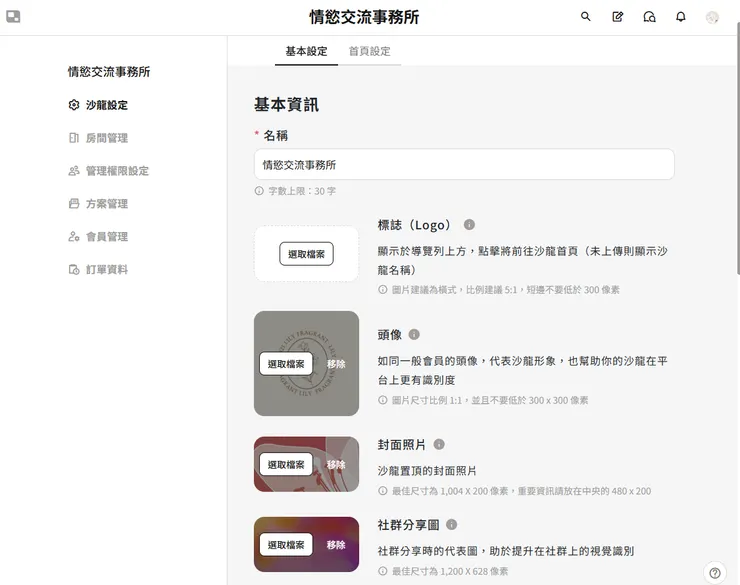Switch to the 基本設定 tab
The width and height of the screenshot is (740, 585).
coord(306,51)
